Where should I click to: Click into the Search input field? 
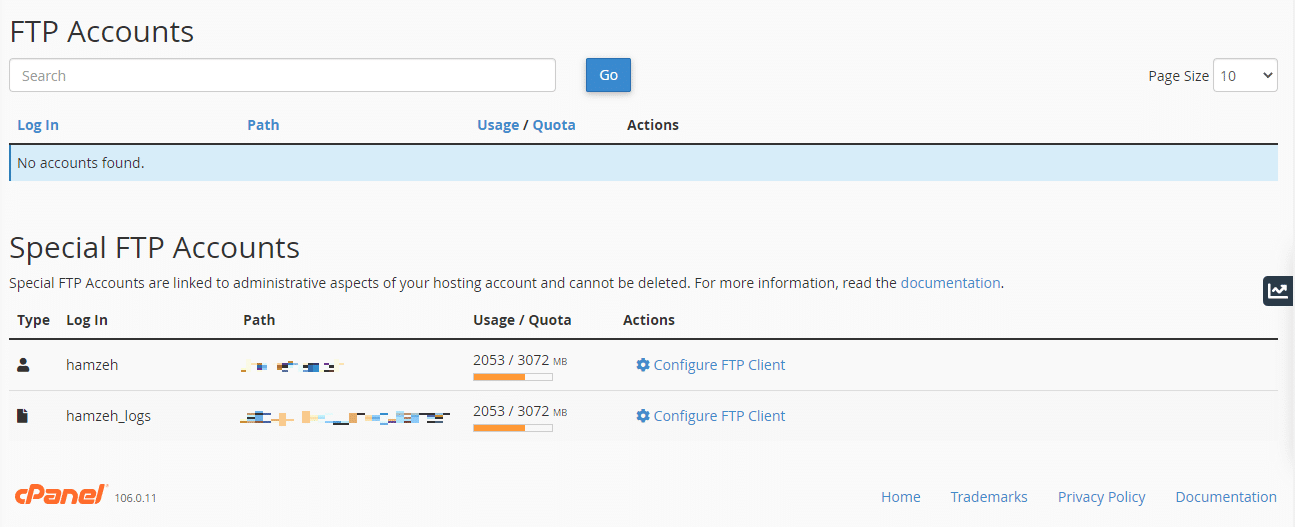click(282, 75)
